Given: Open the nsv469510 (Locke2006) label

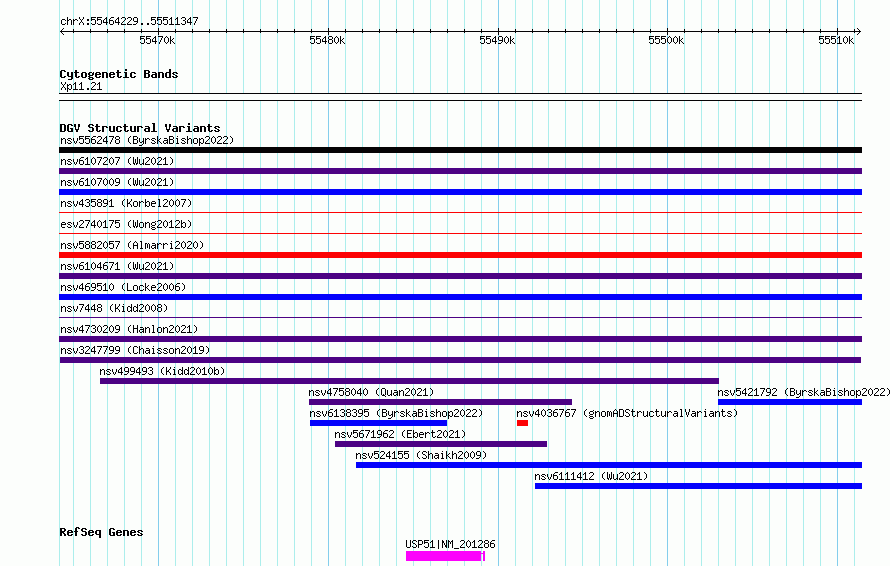Looking at the screenshot, I should click(123, 287).
